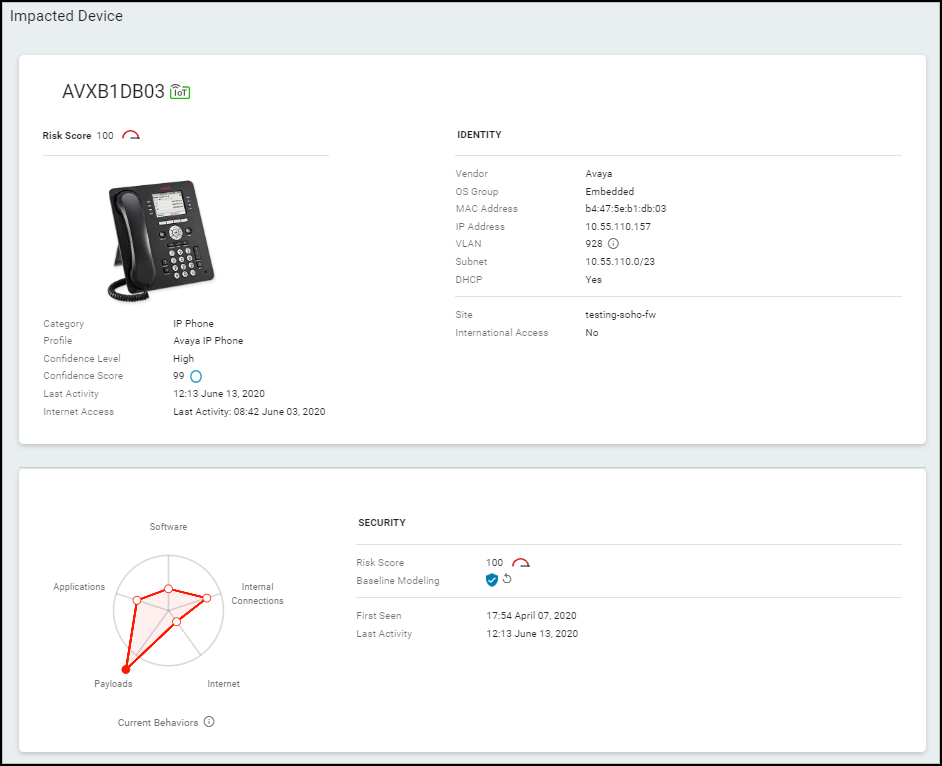
Task: Select the Internal Connections radar data point
Action: point(207,598)
